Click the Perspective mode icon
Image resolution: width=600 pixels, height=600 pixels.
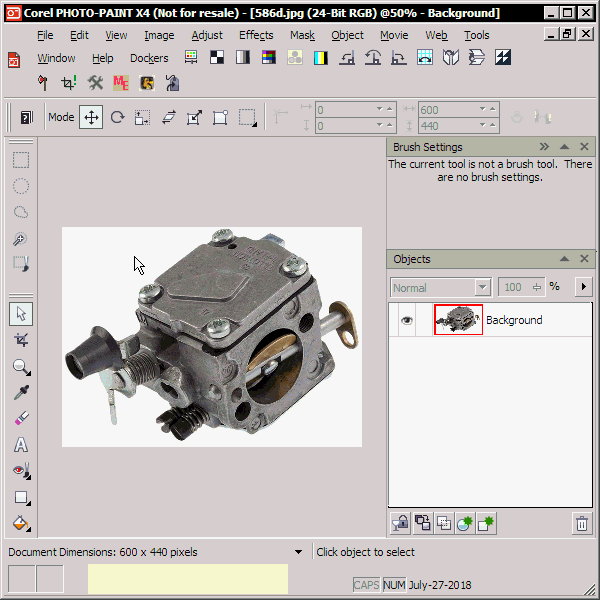click(x=220, y=117)
